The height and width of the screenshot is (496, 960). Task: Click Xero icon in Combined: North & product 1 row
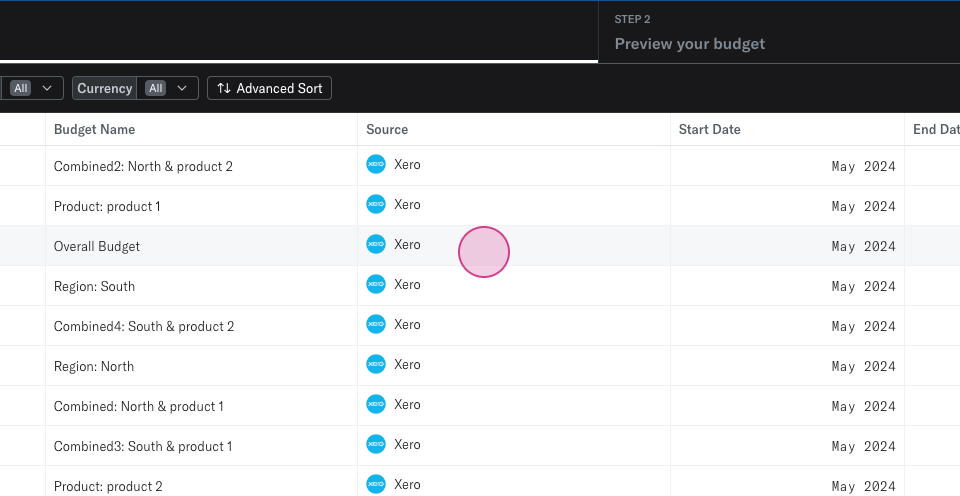click(376, 405)
